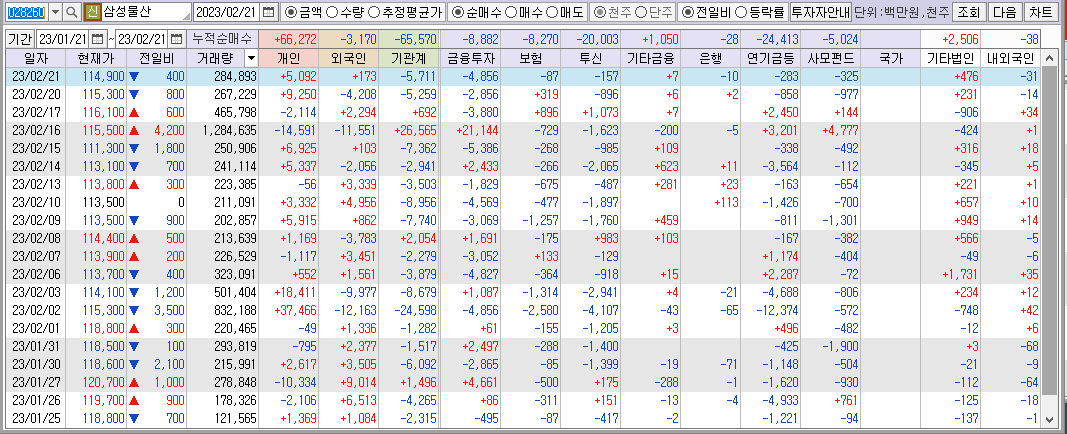
Task: Open the 차트 chart button
Action: click(x=1040, y=12)
